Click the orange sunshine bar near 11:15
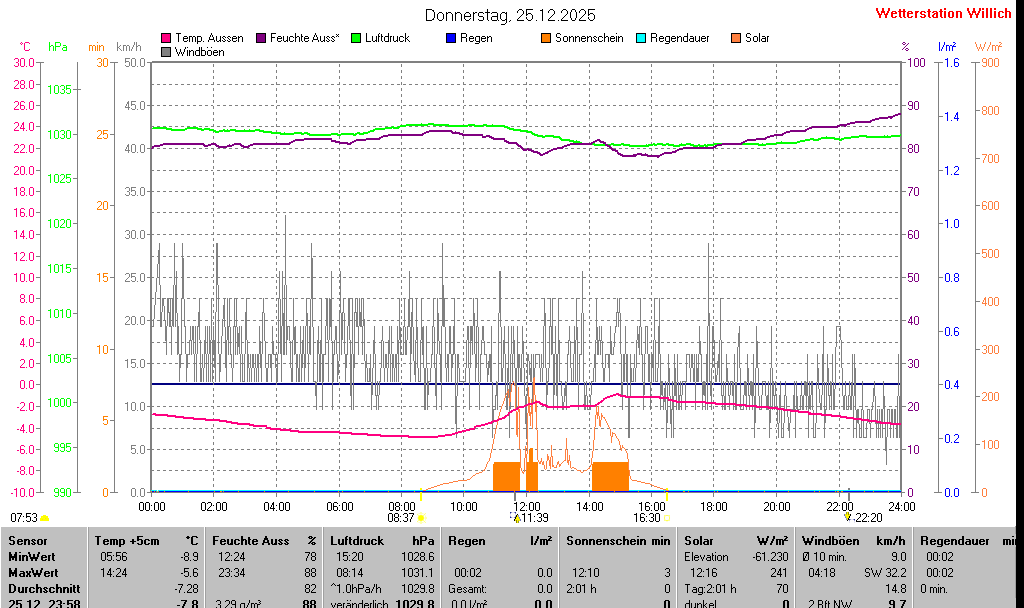 pos(507,476)
